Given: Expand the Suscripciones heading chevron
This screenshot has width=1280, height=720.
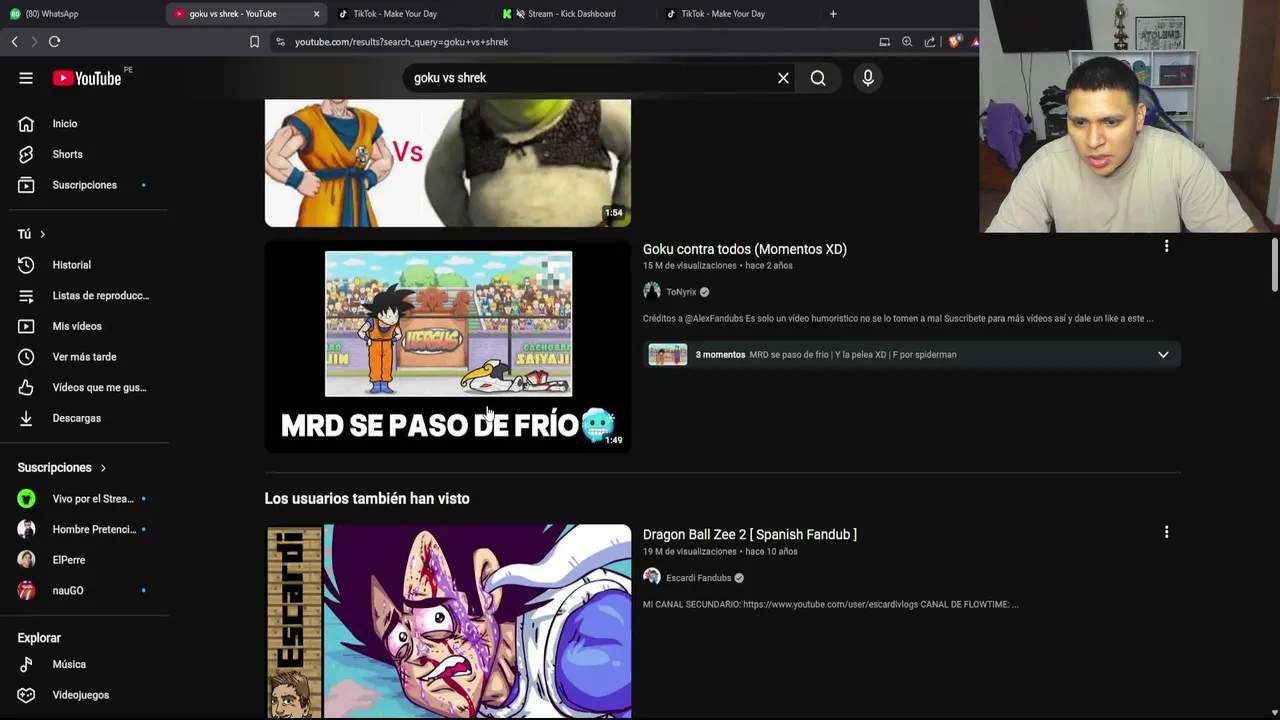Looking at the screenshot, I should [102, 468].
